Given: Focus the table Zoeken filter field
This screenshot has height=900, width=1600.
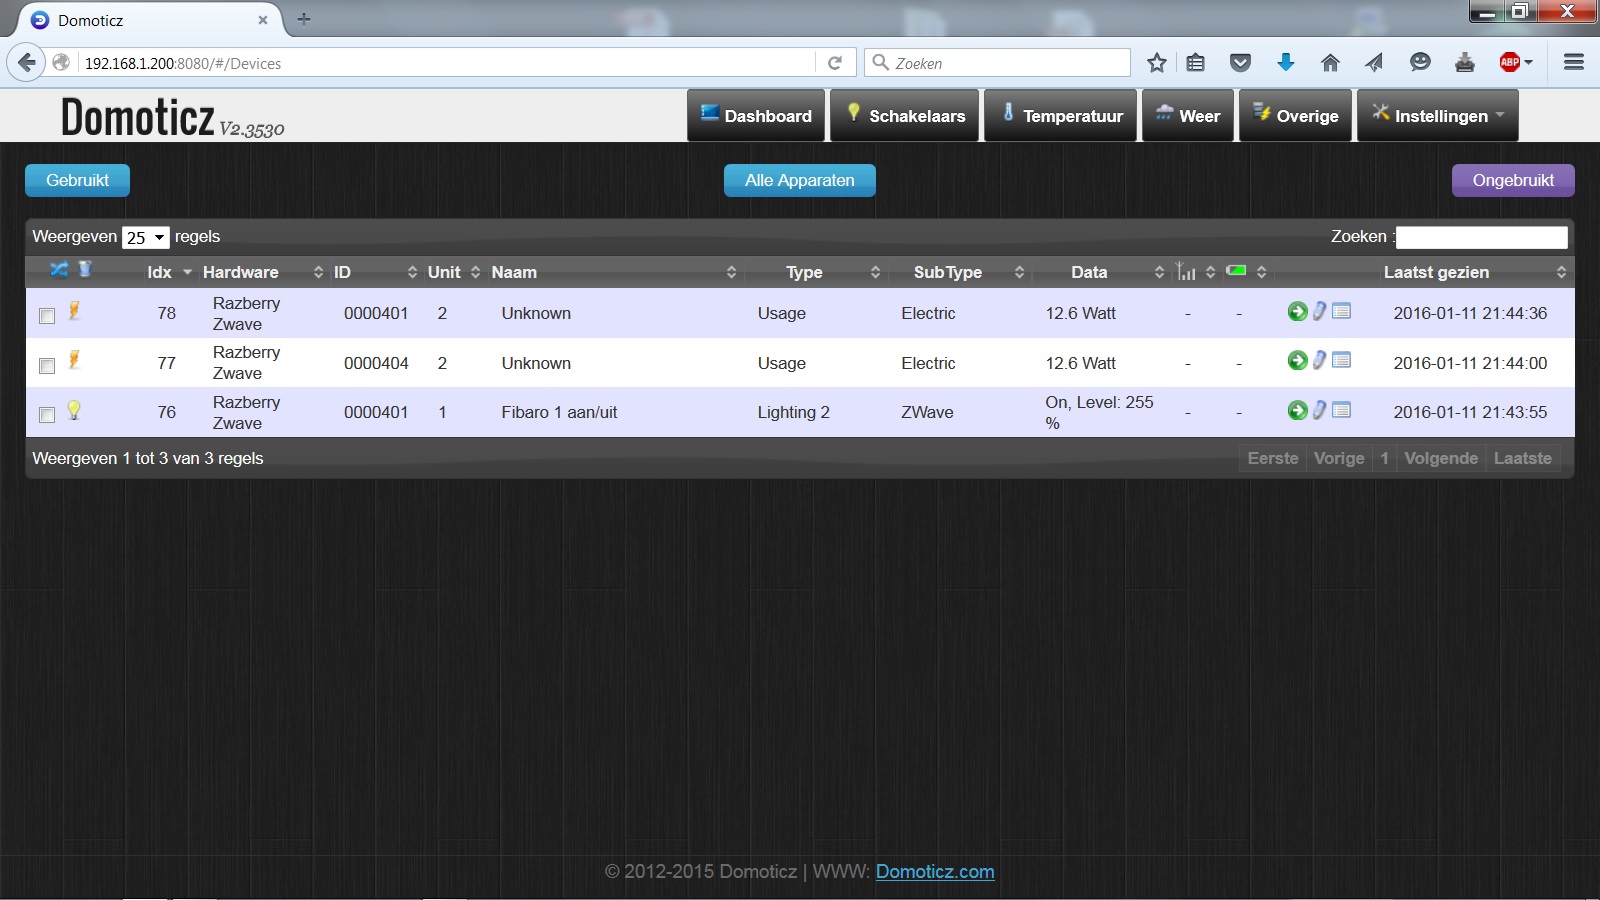Looking at the screenshot, I should [x=1481, y=237].
